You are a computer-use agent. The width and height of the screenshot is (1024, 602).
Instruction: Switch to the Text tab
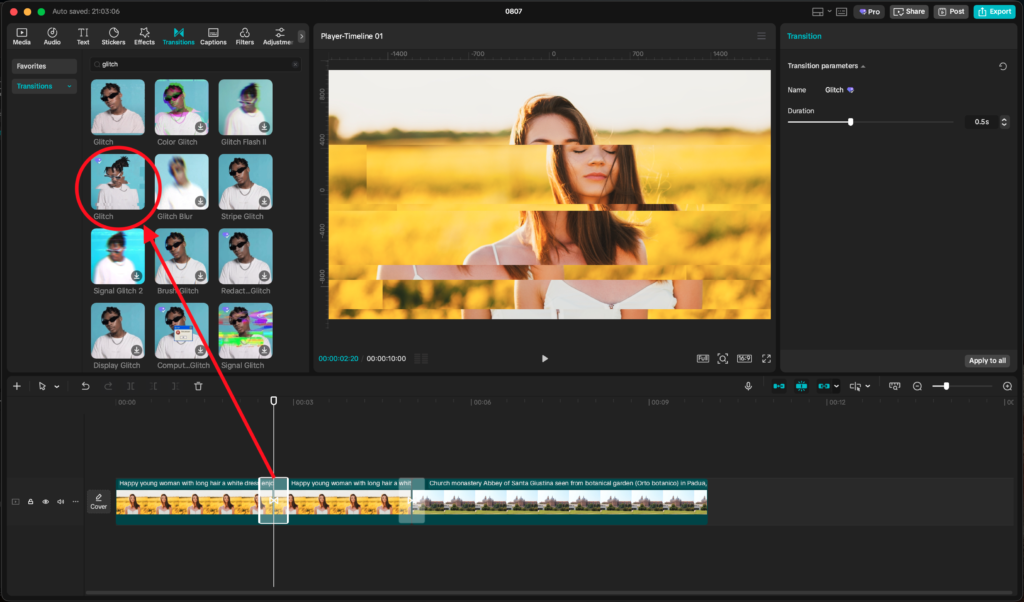(83, 36)
